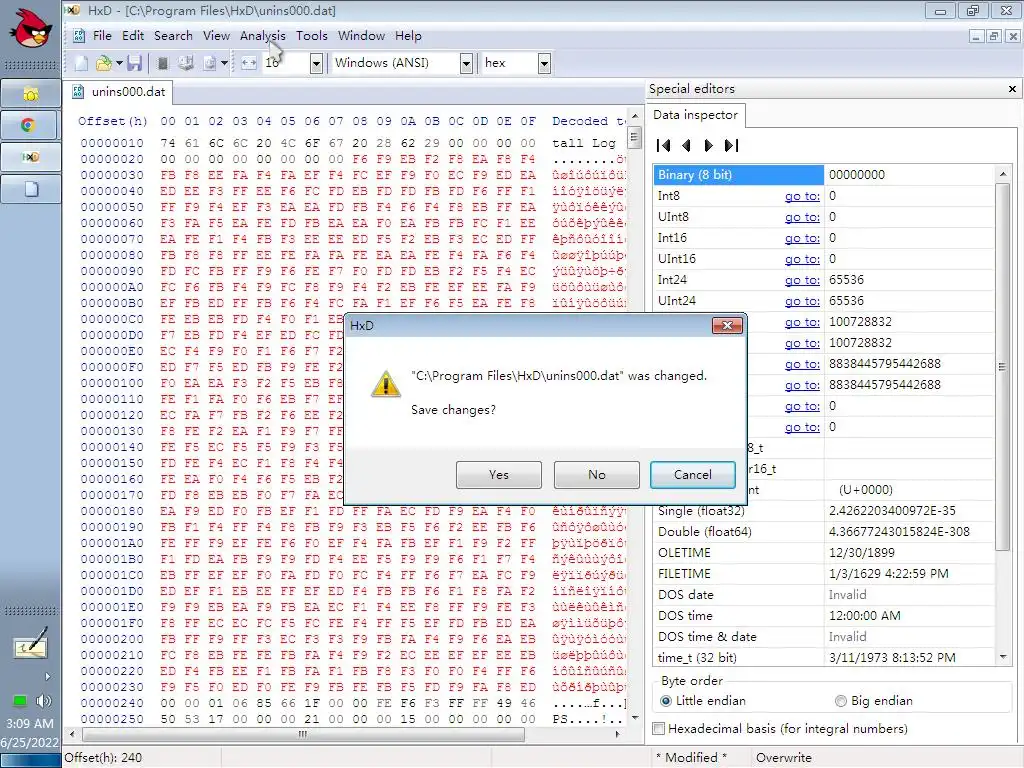1024x768 pixels.
Task: Select the Data inspector tab
Action: pyautogui.click(x=696, y=115)
